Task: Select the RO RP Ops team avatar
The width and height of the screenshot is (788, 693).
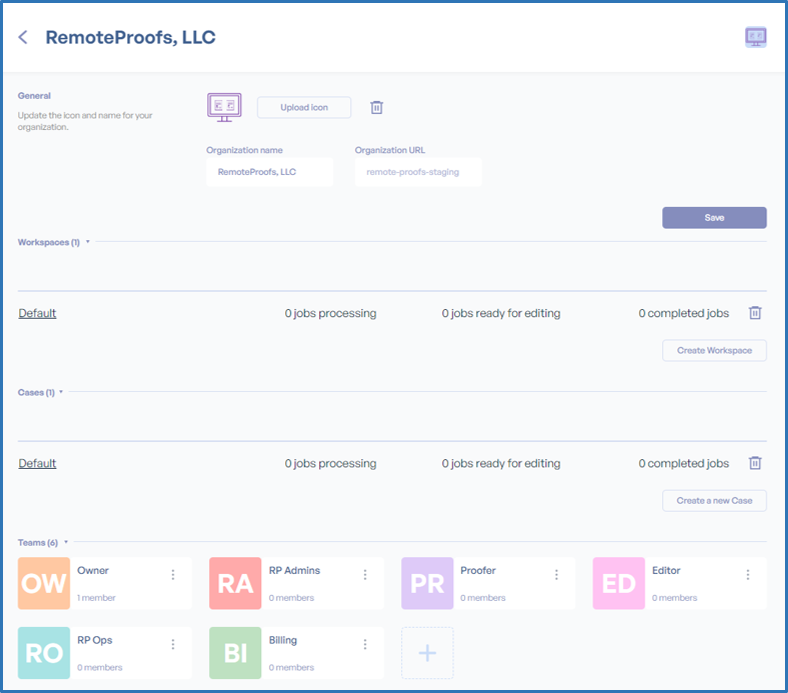Action: point(44,653)
